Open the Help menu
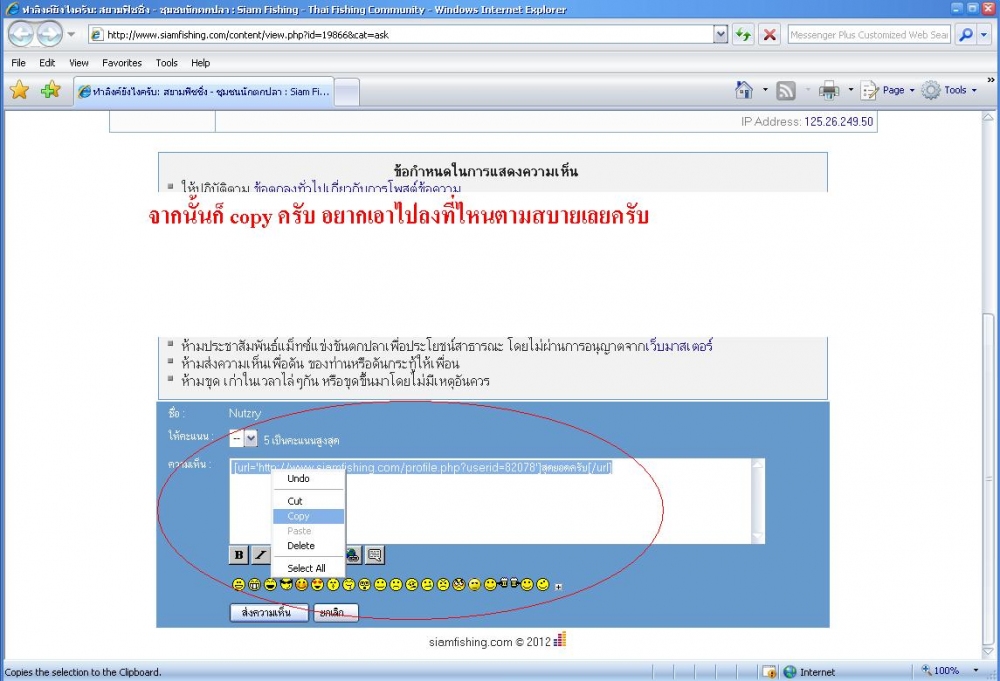The width and height of the screenshot is (1000, 681). click(200, 62)
